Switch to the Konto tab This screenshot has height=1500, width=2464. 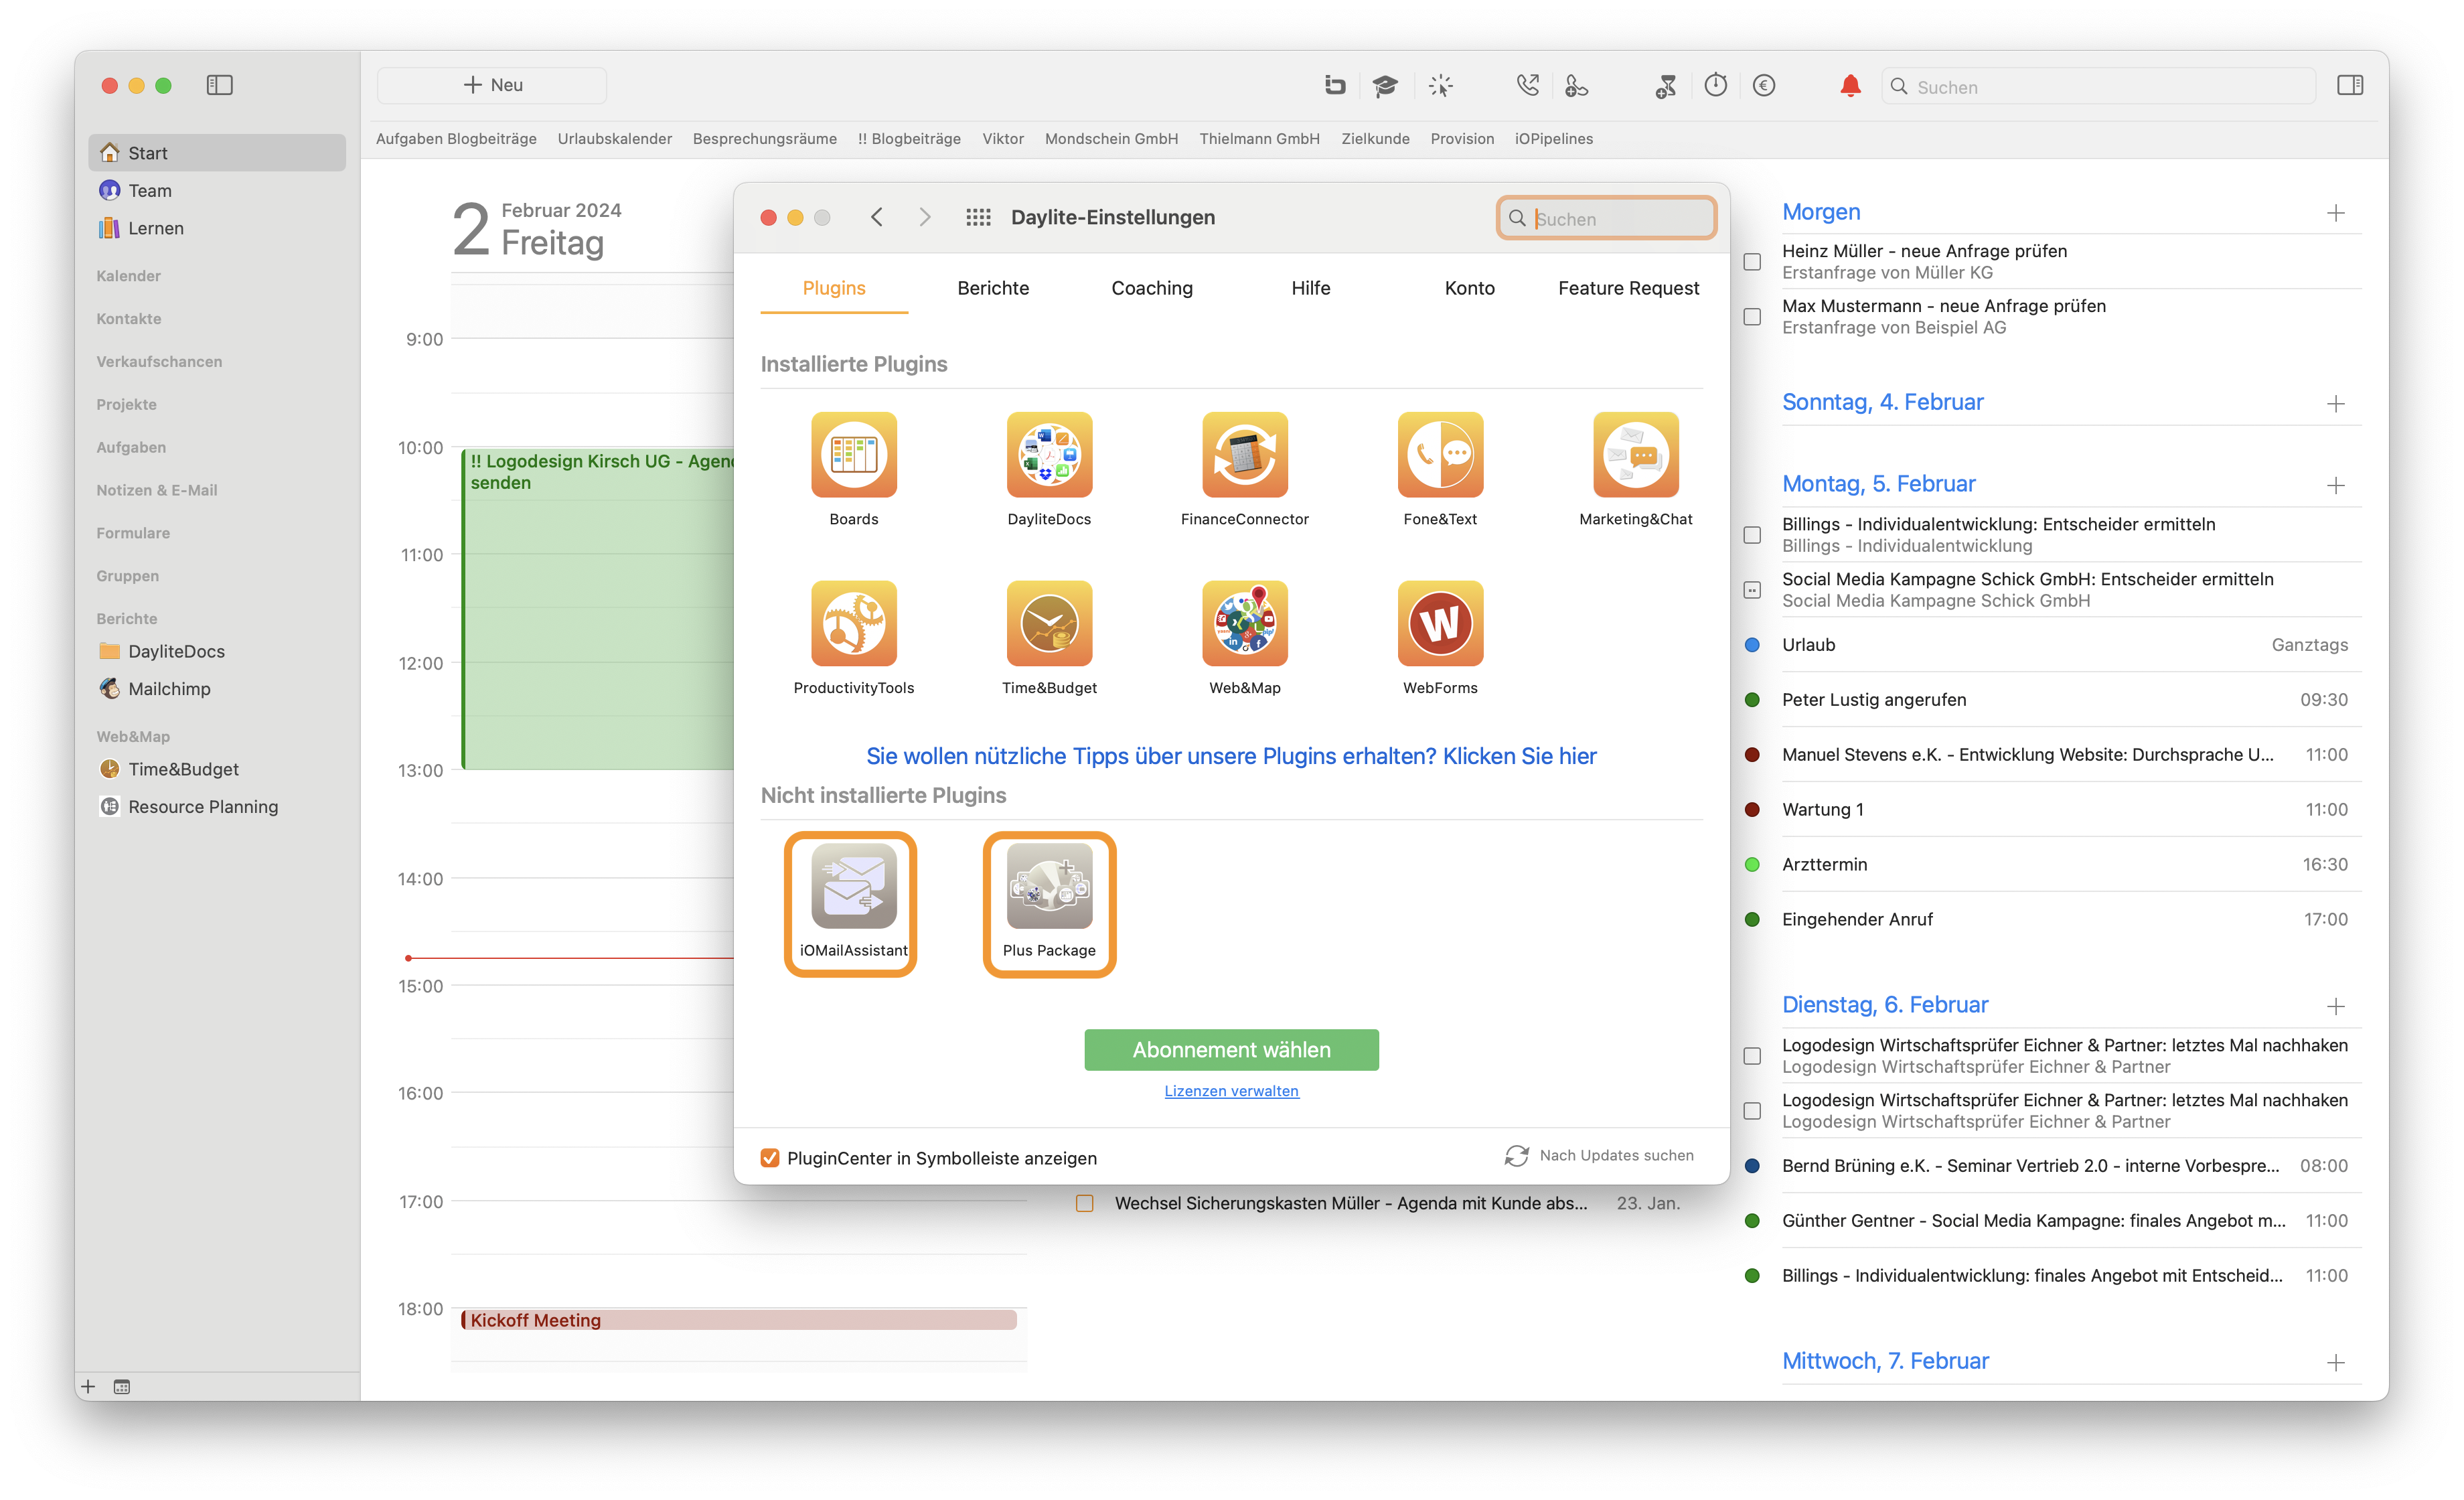coord(1469,288)
